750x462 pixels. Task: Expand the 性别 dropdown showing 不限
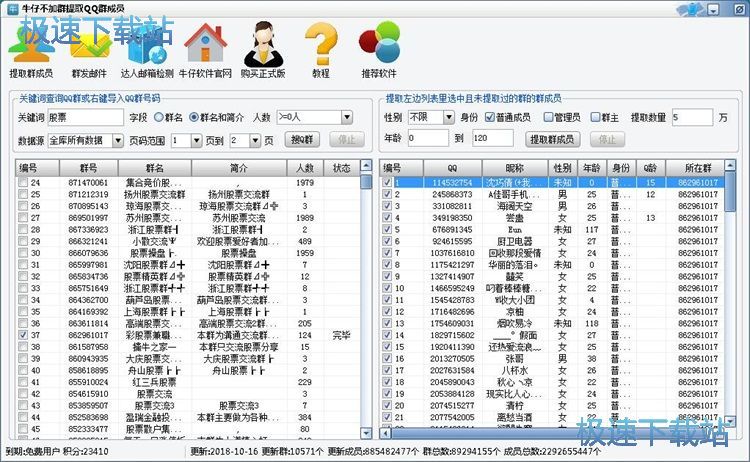(448, 117)
